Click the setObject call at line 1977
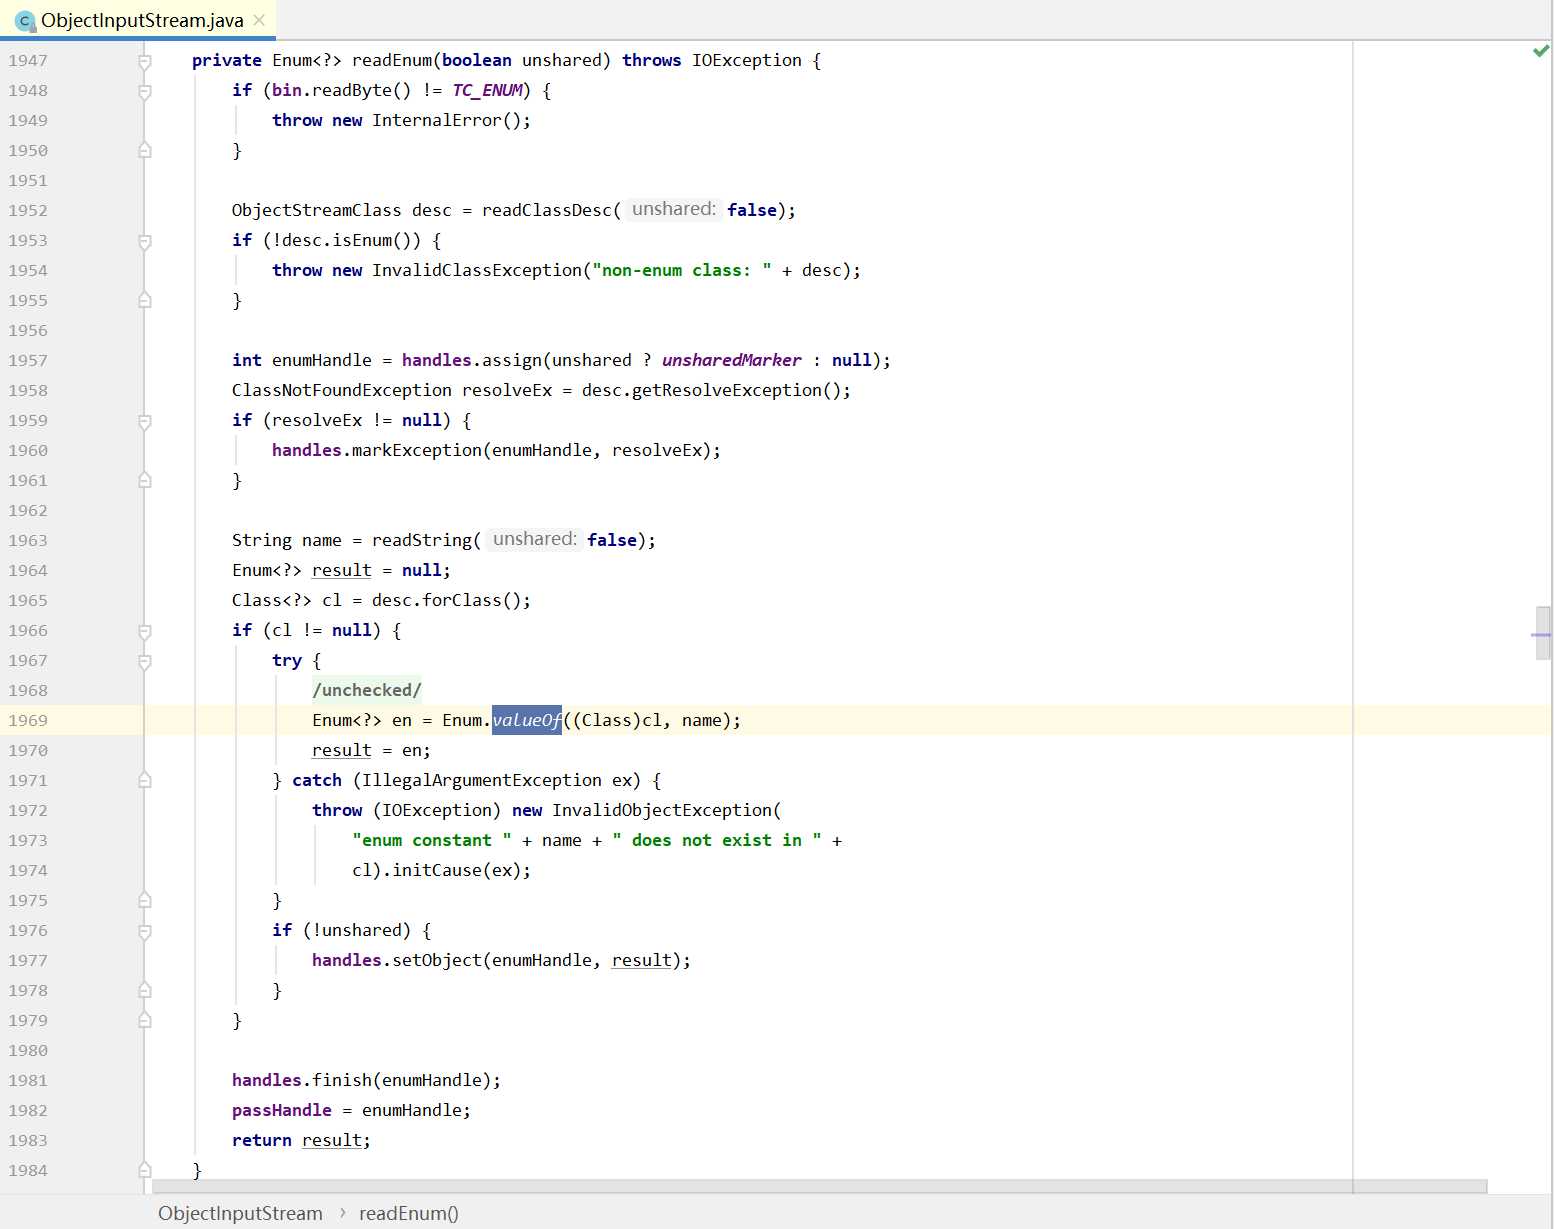The image size is (1554, 1229). [x=436, y=960]
